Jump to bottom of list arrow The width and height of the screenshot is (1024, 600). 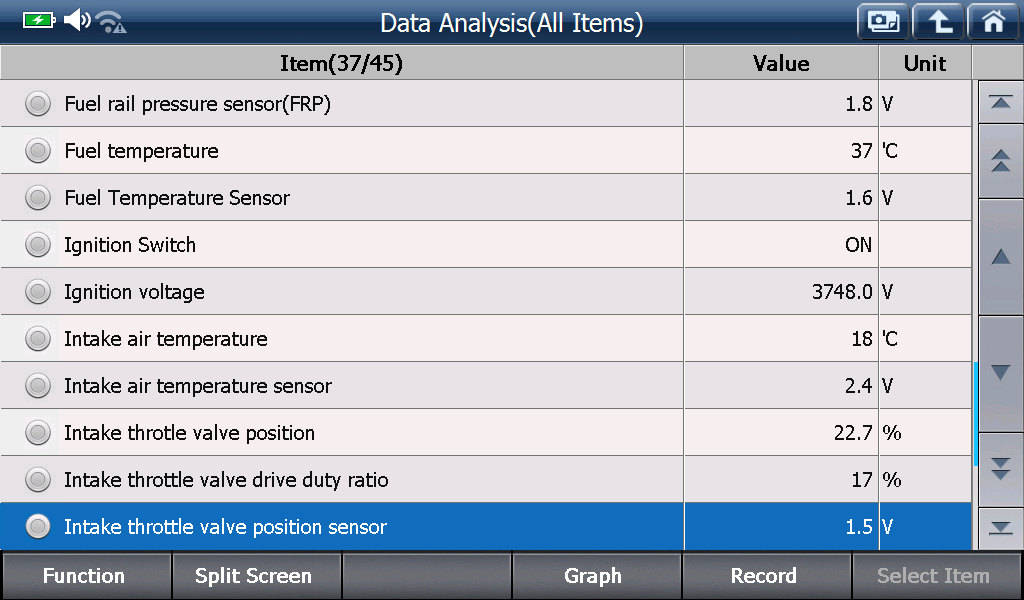point(1000,528)
